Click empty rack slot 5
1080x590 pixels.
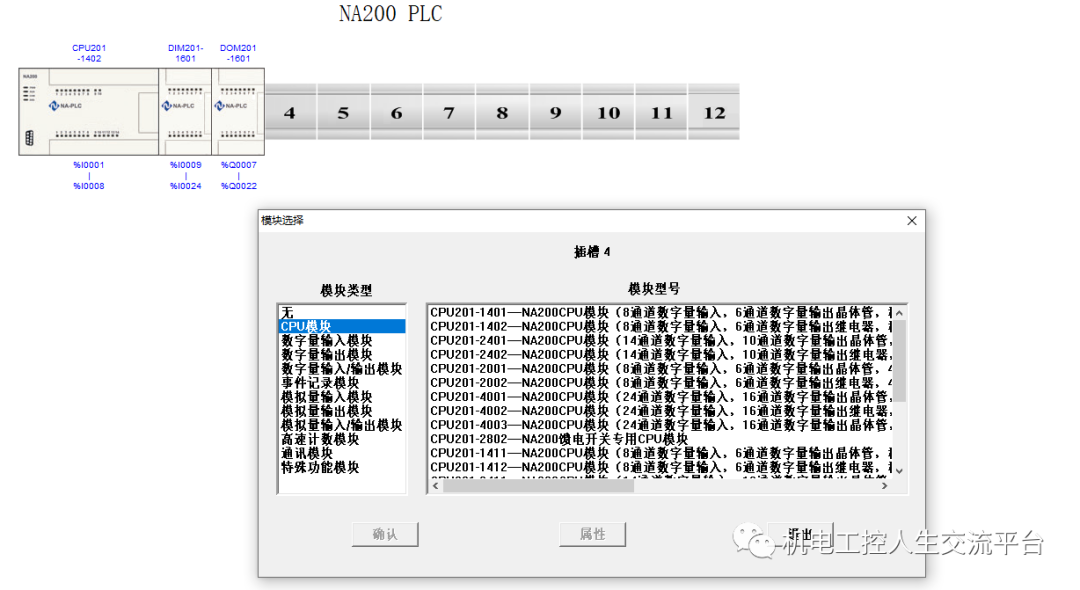(x=344, y=112)
